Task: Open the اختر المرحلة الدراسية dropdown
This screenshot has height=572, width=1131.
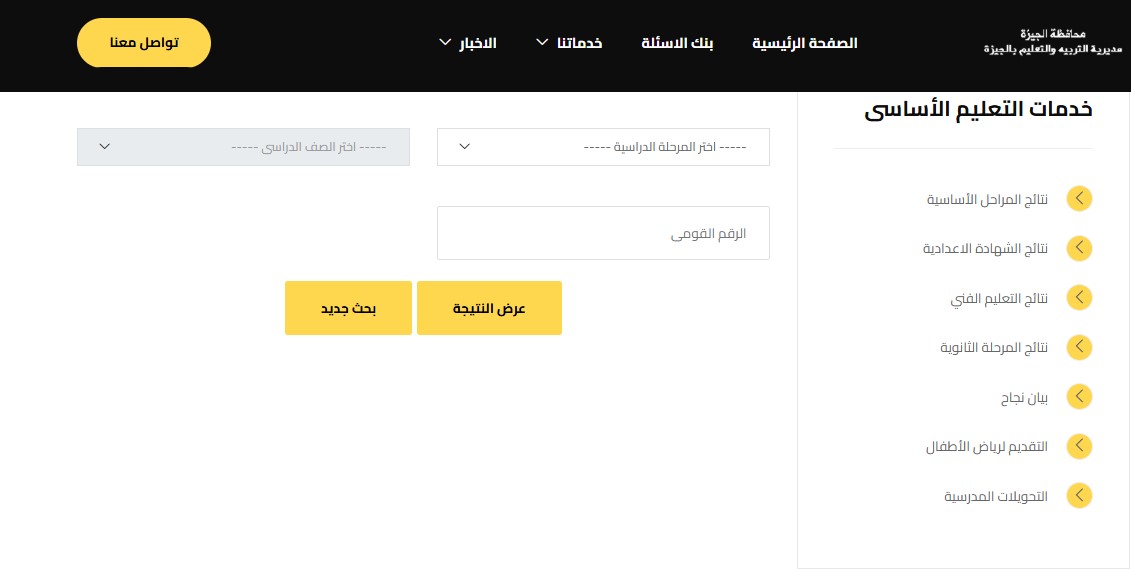Action: point(603,147)
